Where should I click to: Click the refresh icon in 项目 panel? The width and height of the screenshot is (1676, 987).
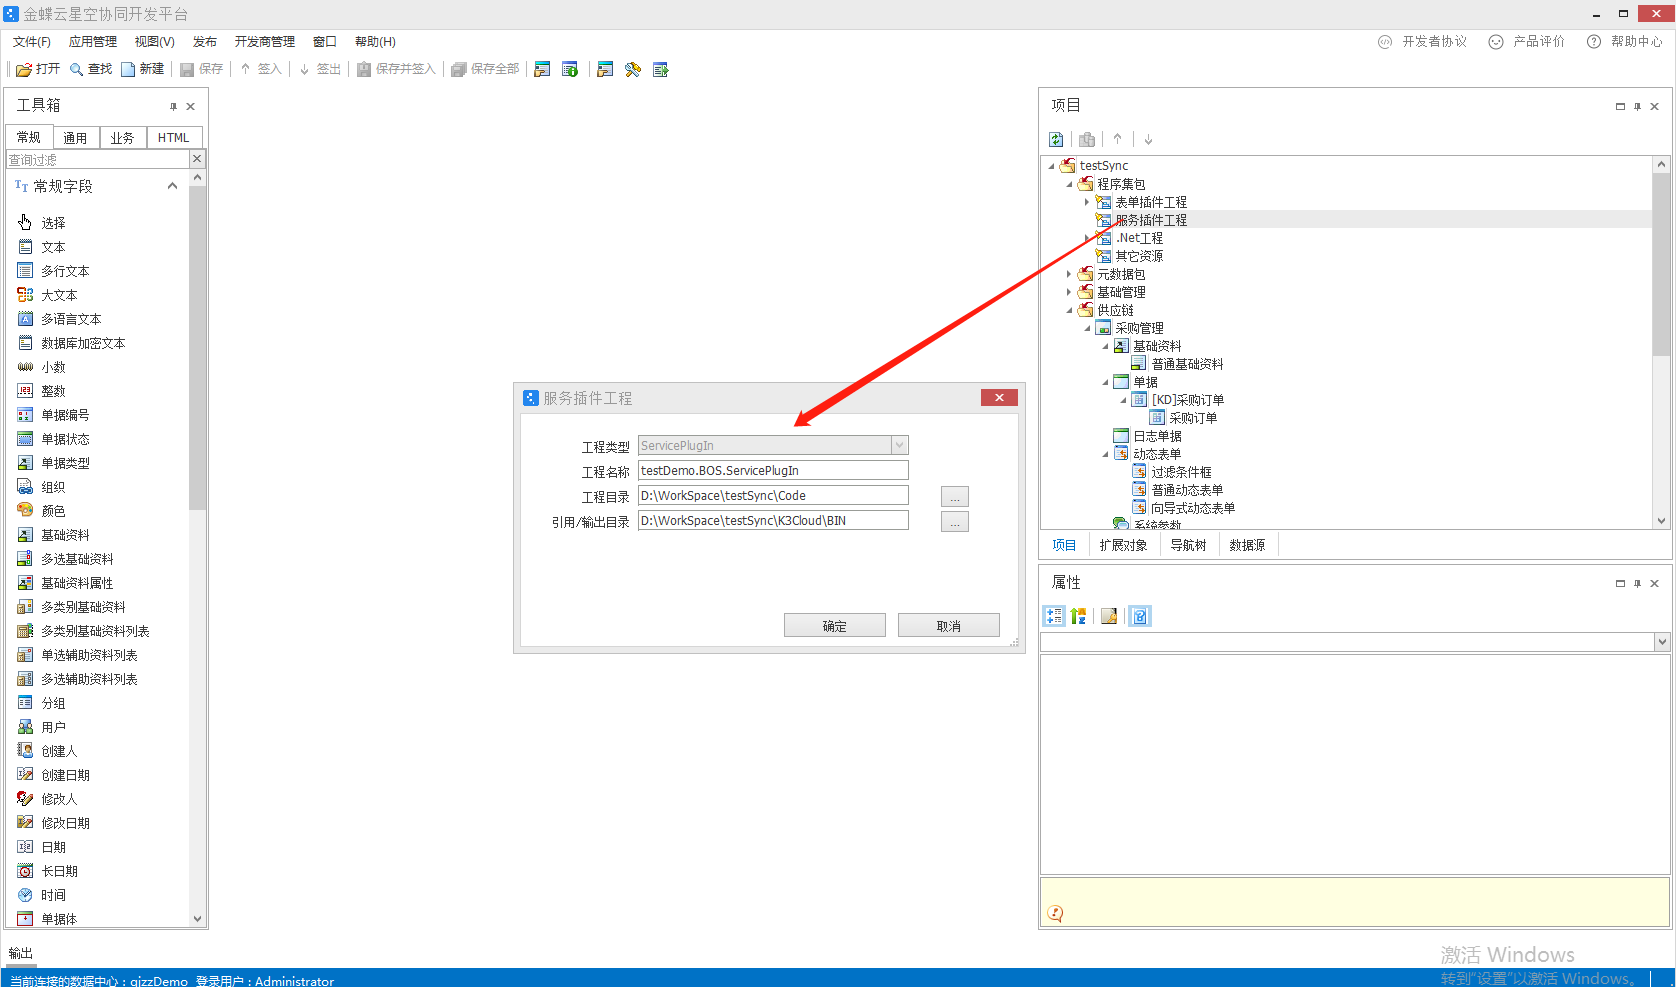1056,140
